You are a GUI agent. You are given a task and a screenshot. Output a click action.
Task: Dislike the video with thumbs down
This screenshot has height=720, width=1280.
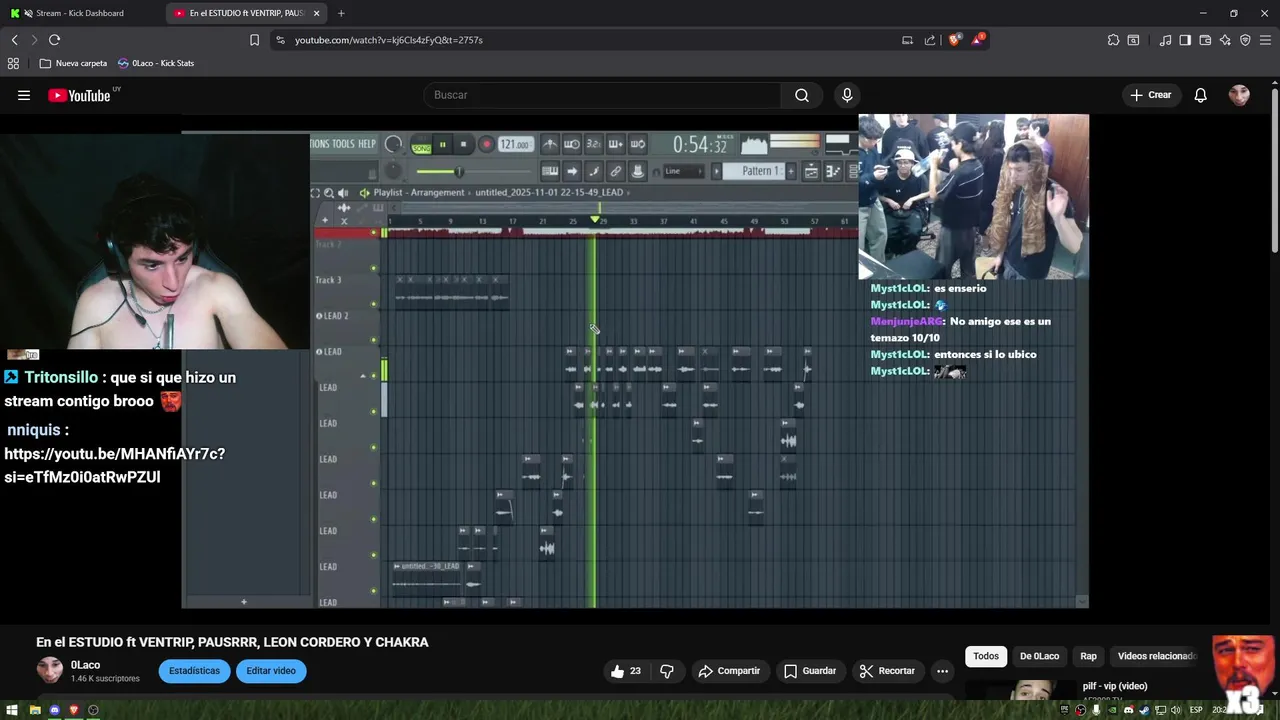[667, 671]
